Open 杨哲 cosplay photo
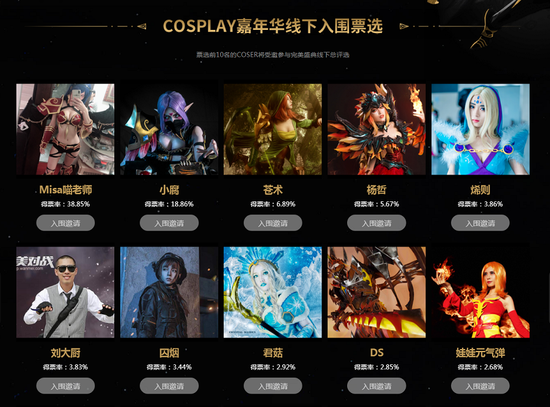The image size is (550, 407). (x=377, y=129)
